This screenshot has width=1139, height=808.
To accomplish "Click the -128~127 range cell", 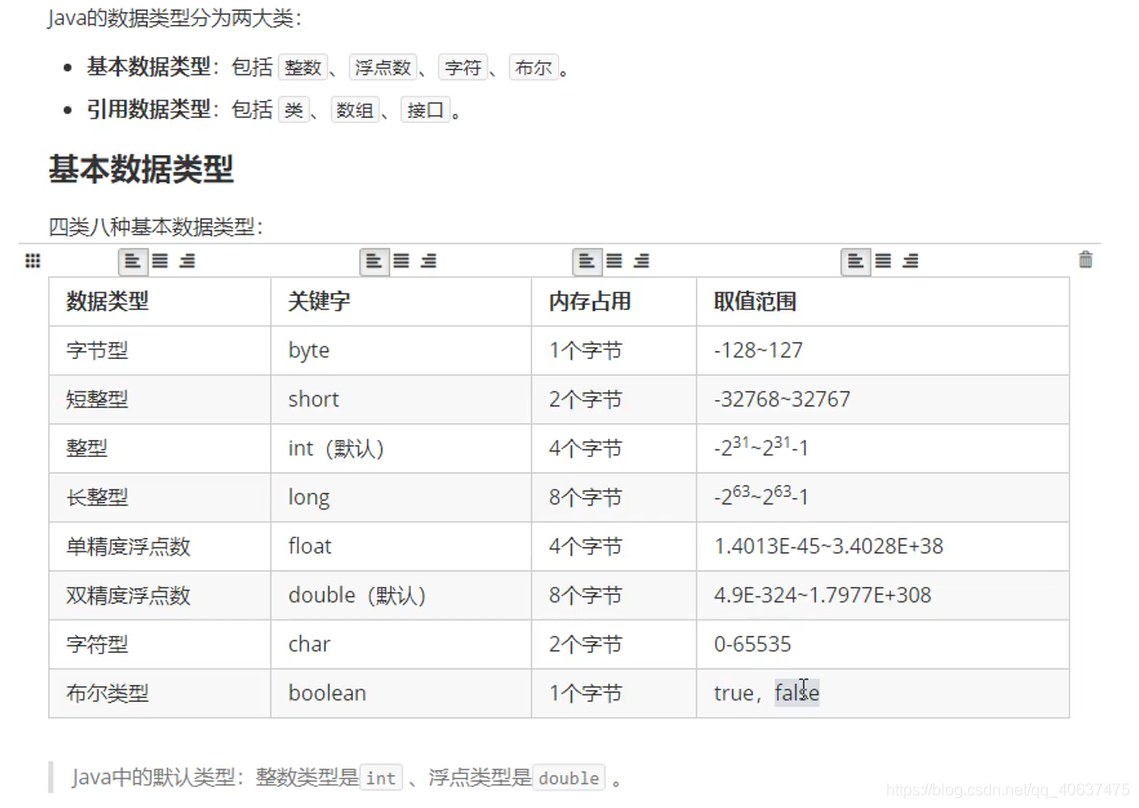I will click(883, 350).
